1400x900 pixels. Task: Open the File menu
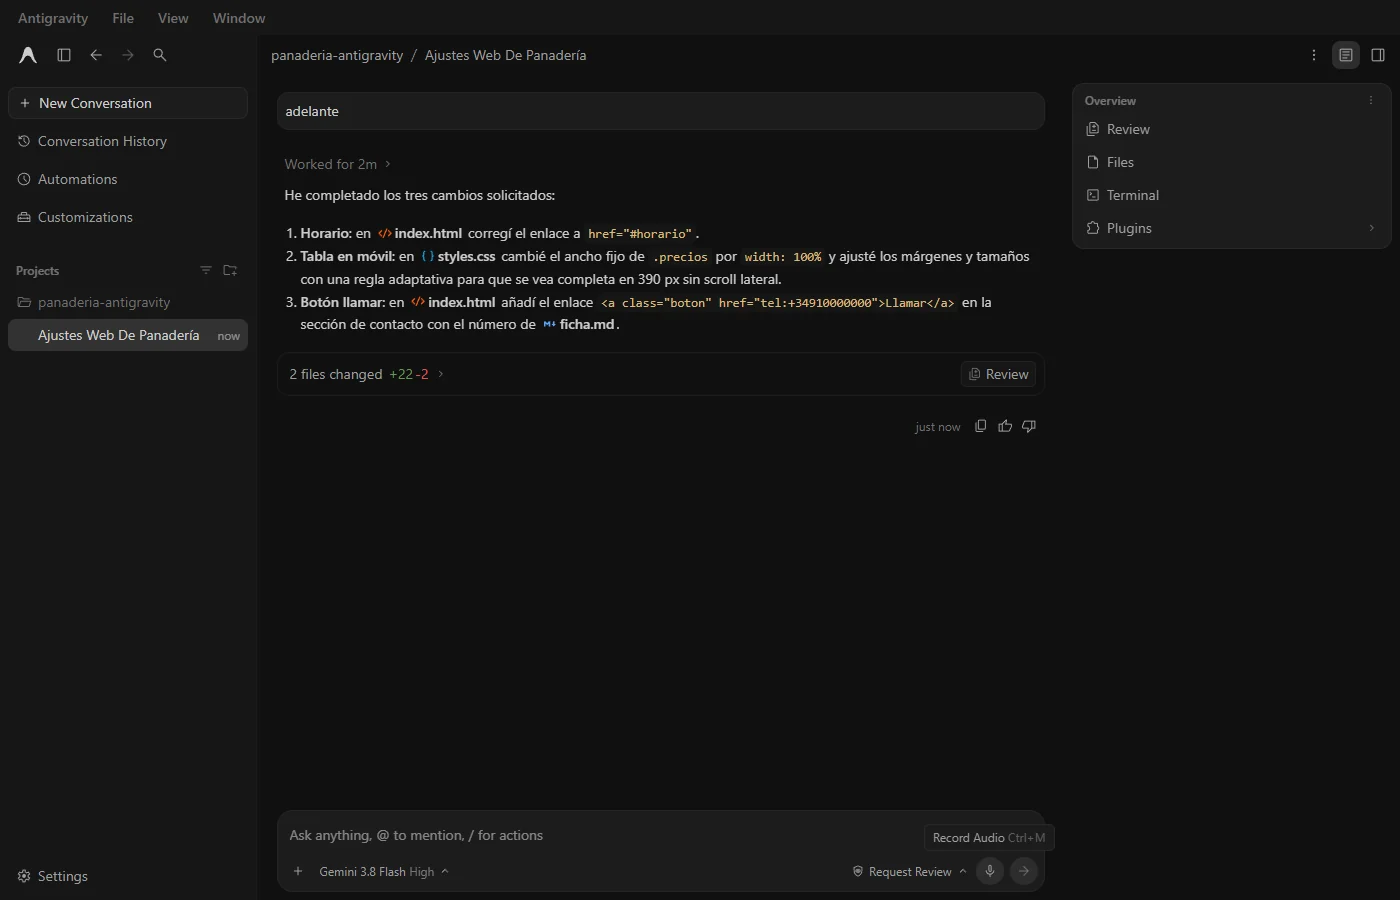click(123, 18)
